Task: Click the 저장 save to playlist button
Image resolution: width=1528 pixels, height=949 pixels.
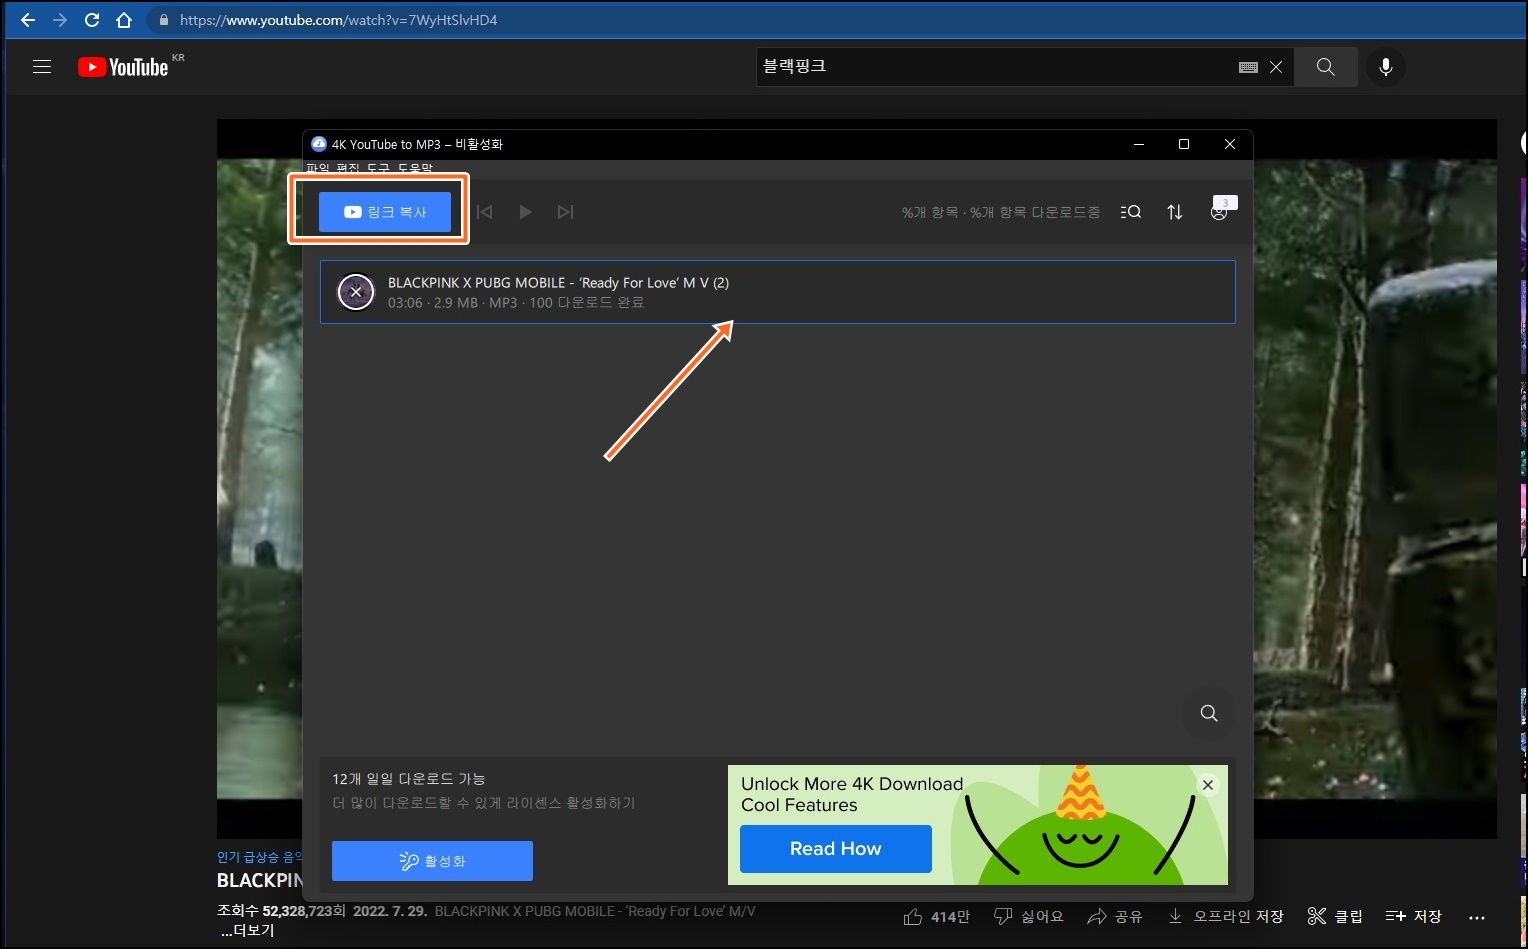Action: pos(1413,917)
